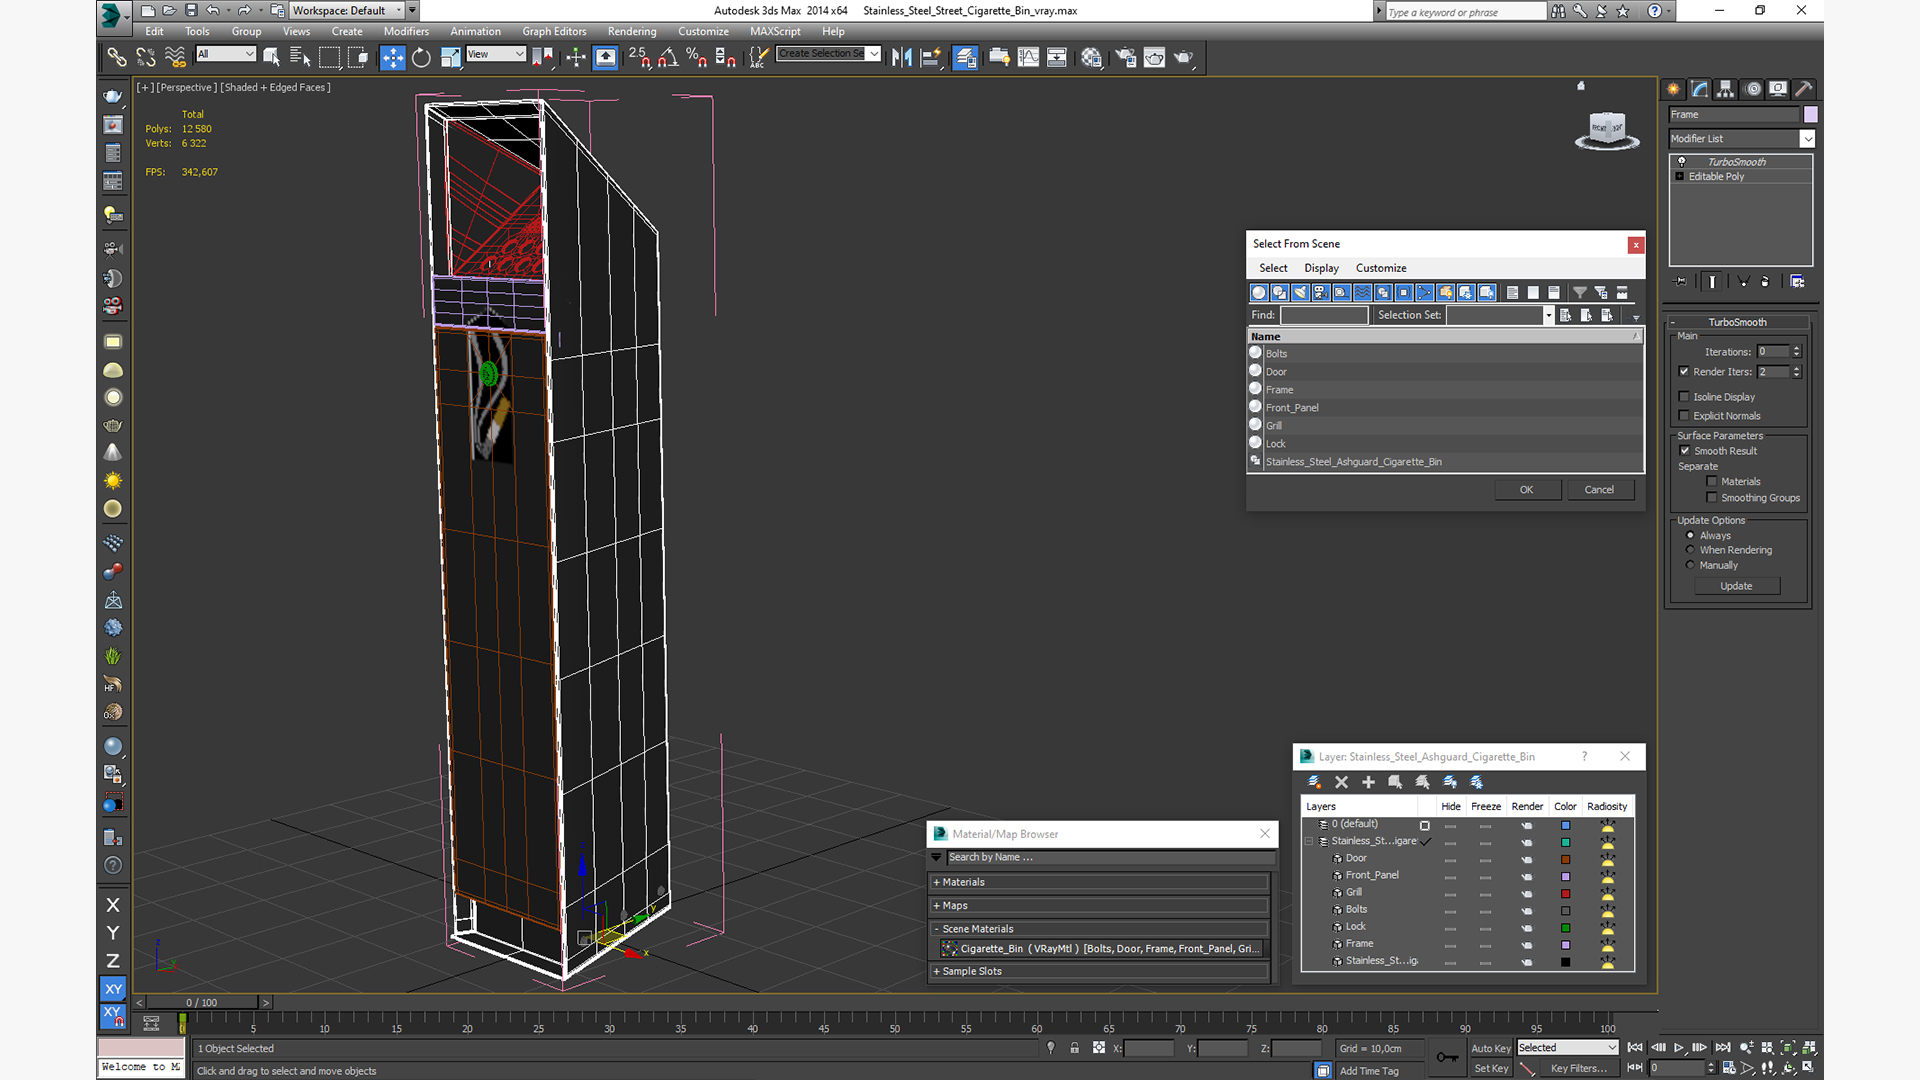Click the TurboSmooth Update button
The width and height of the screenshot is (1920, 1080).
(1736, 587)
